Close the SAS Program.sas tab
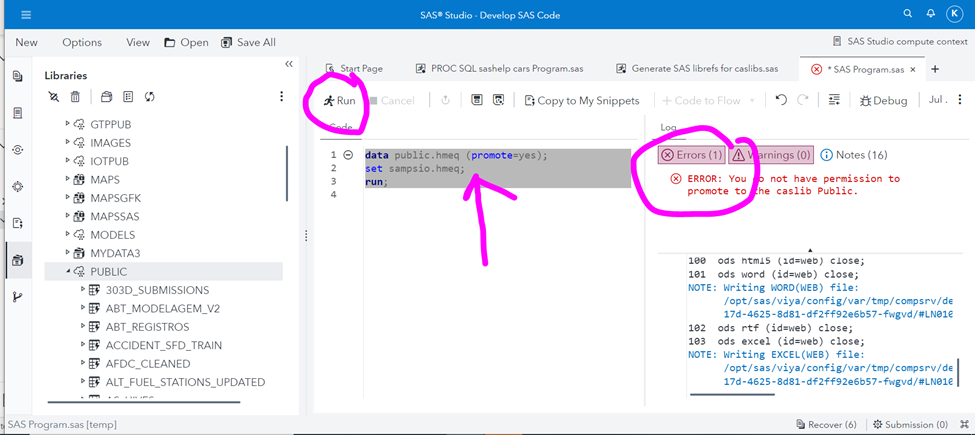Viewport: 975px width, 435px height. 912,70
